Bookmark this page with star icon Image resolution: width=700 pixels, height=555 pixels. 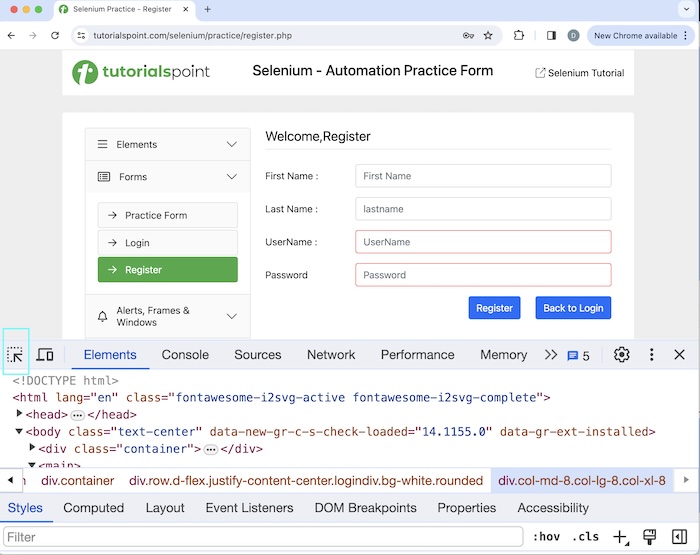(x=488, y=35)
